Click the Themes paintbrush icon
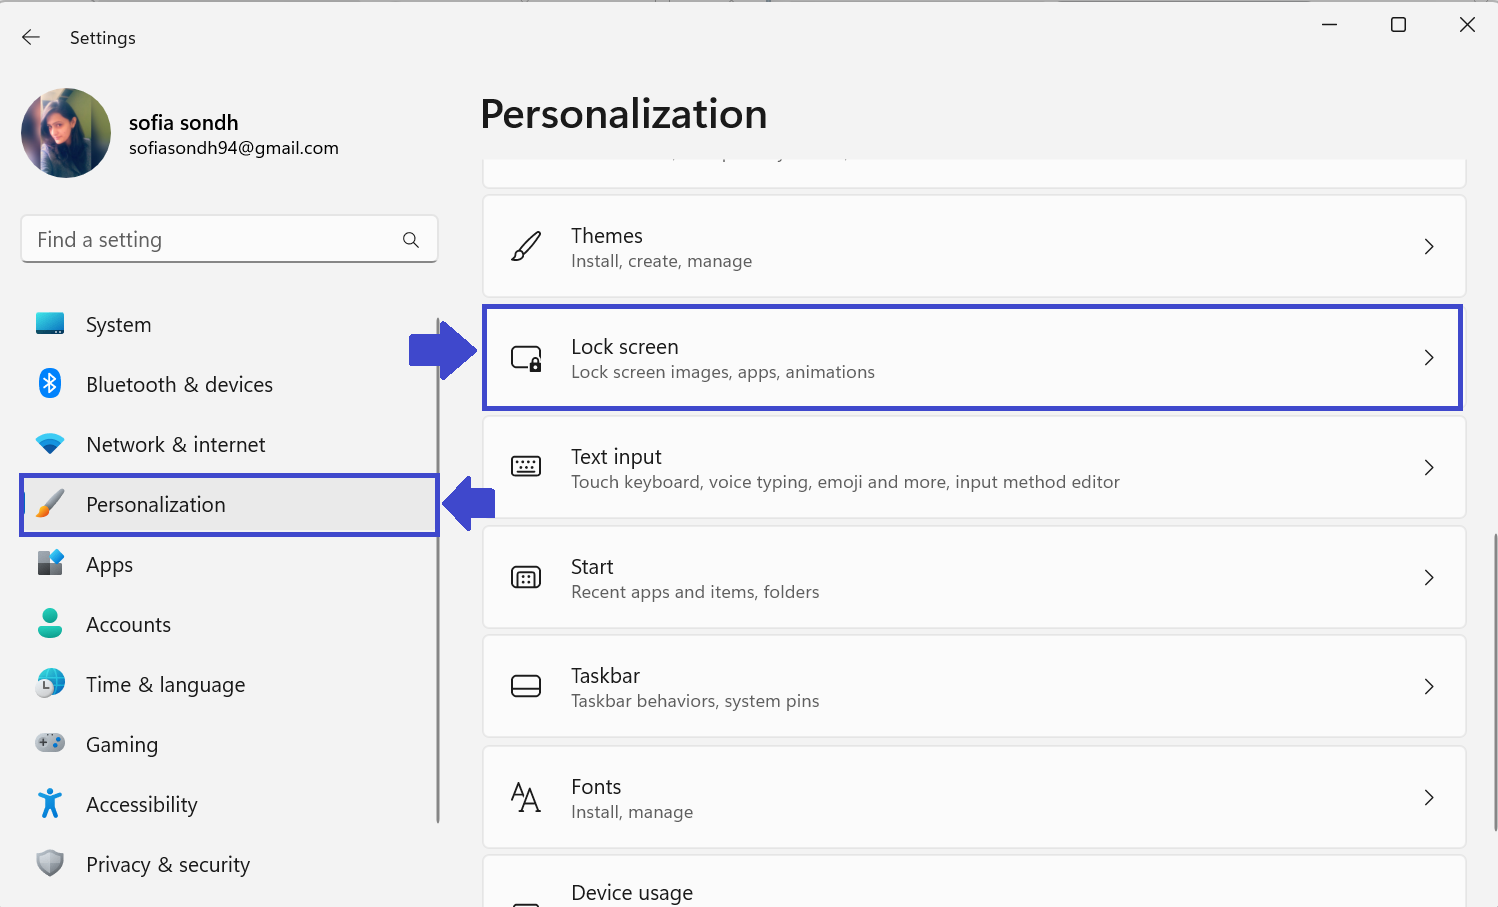 tap(526, 247)
